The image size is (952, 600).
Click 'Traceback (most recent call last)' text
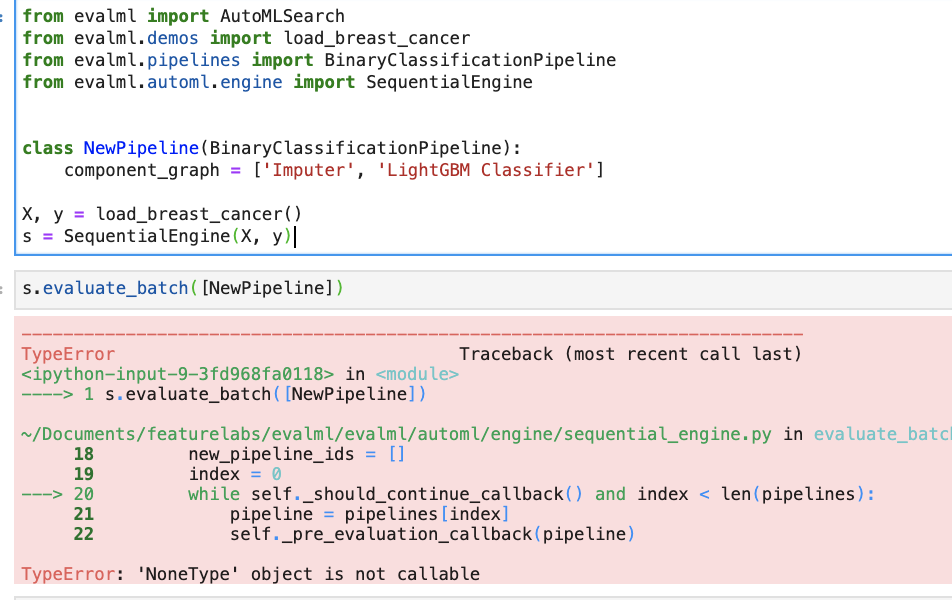630,354
